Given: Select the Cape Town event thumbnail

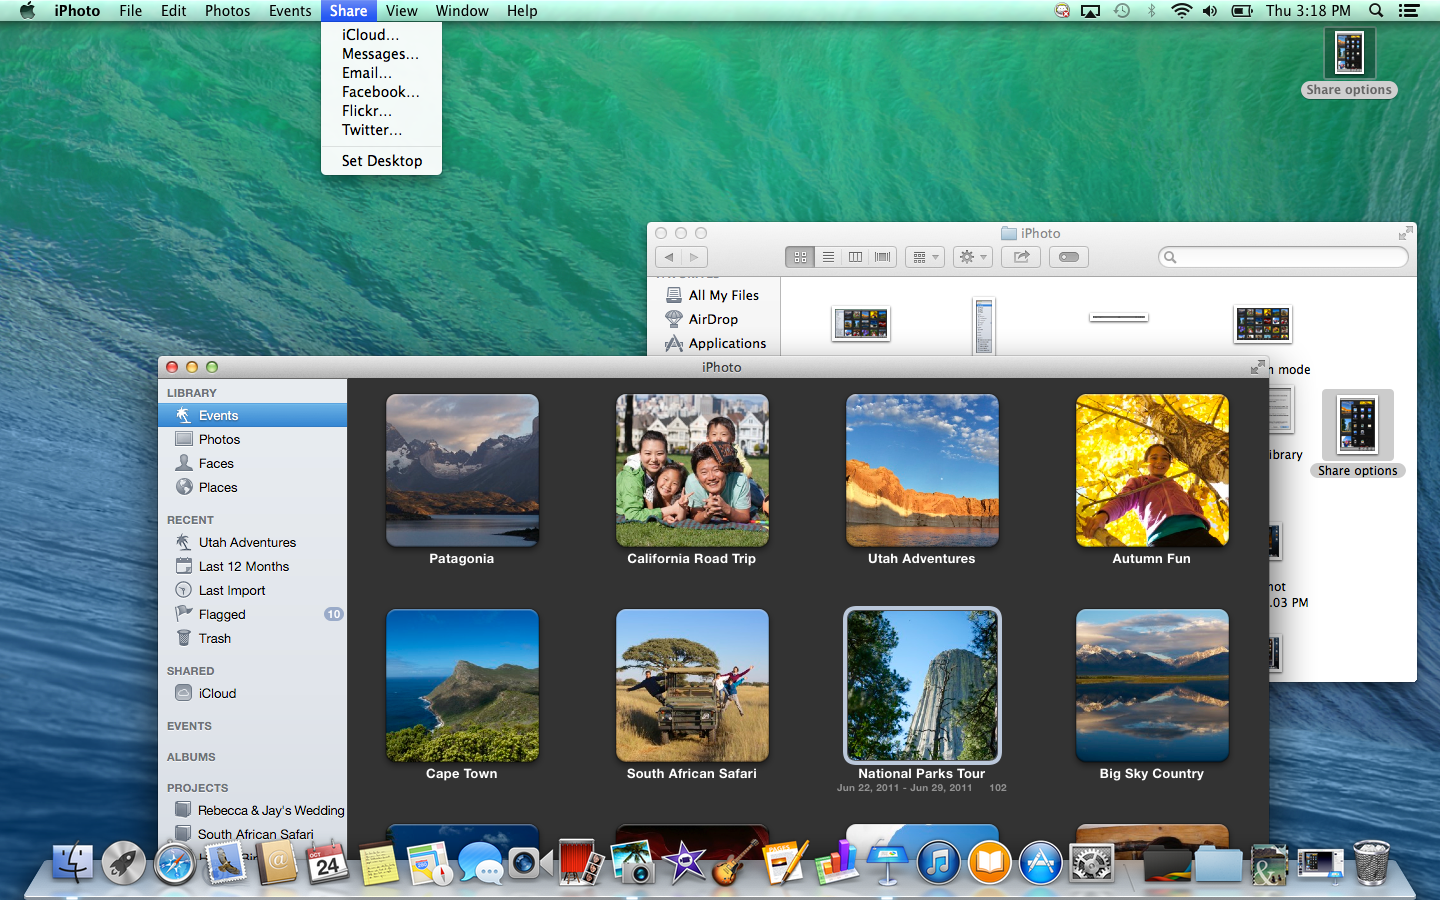Looking at the screenshot, I should pyautogui.click(x=462, y=685).
